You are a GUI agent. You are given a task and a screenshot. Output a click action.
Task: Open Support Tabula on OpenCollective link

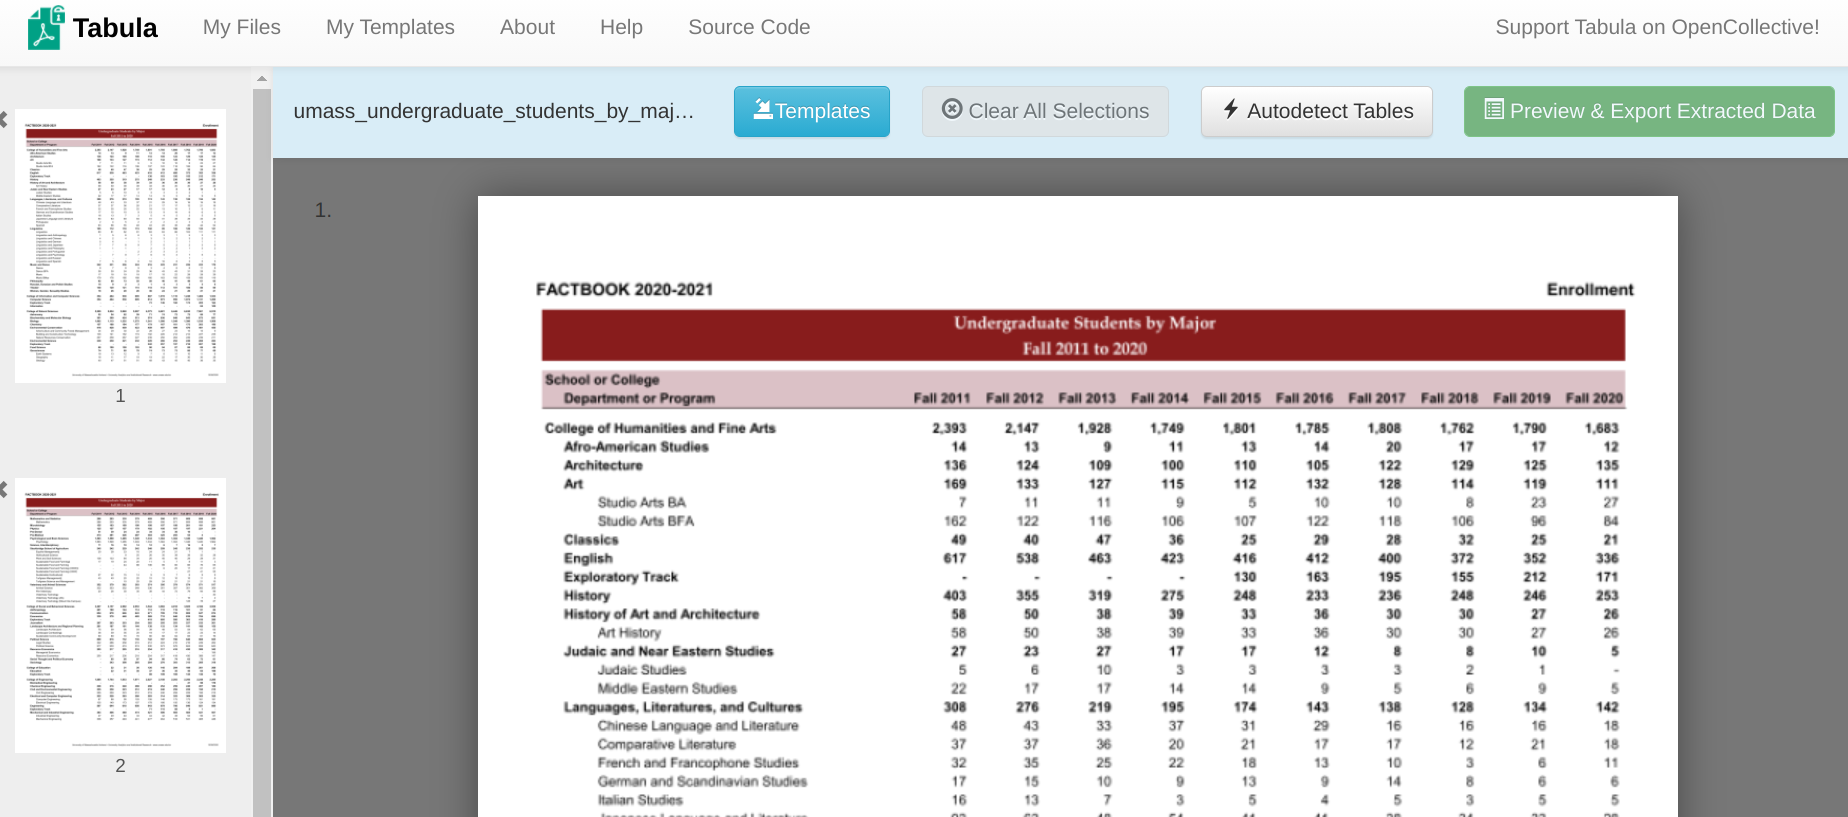tap(1656, 28)
